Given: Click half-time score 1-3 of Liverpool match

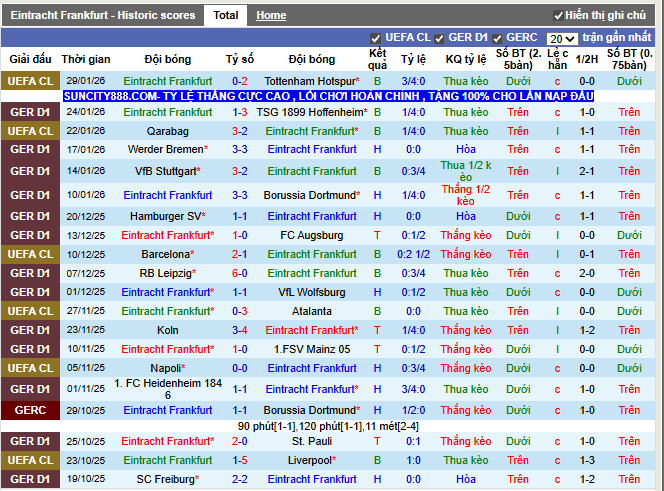Looking at the screenshot, I should pyautogui.click(x=587, y=460).
